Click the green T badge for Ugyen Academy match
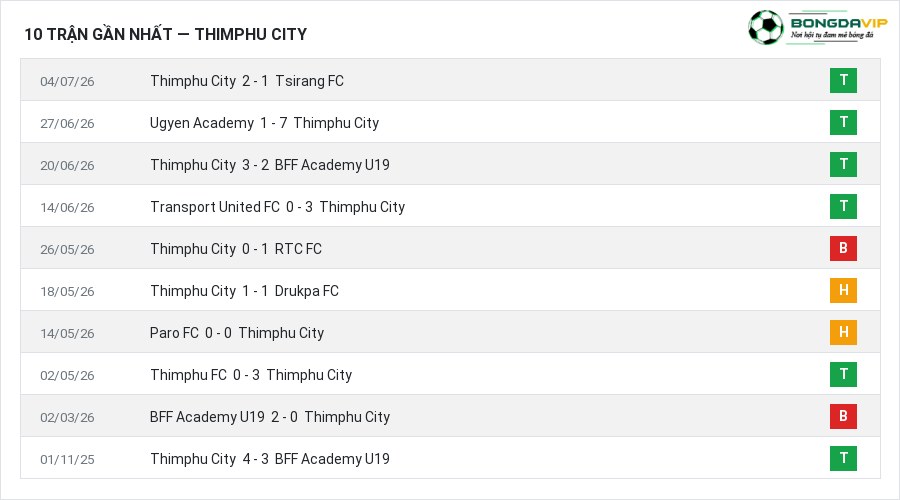Viewport: 900px width, 500px height. (843, 122)
